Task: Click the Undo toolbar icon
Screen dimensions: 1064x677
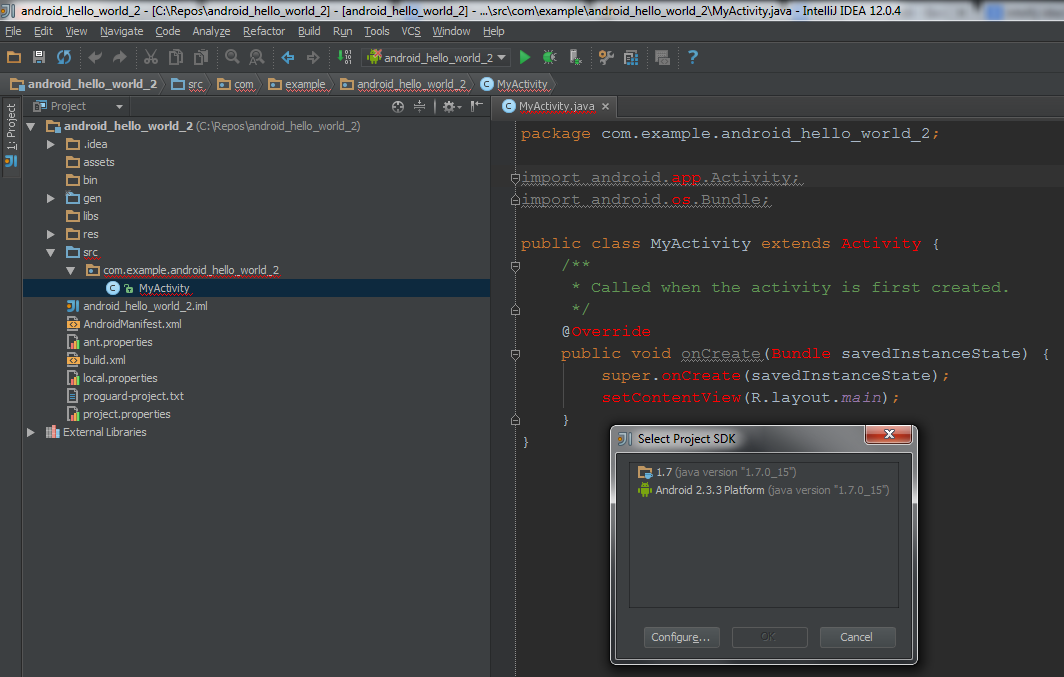Action: tap(95, 58)
